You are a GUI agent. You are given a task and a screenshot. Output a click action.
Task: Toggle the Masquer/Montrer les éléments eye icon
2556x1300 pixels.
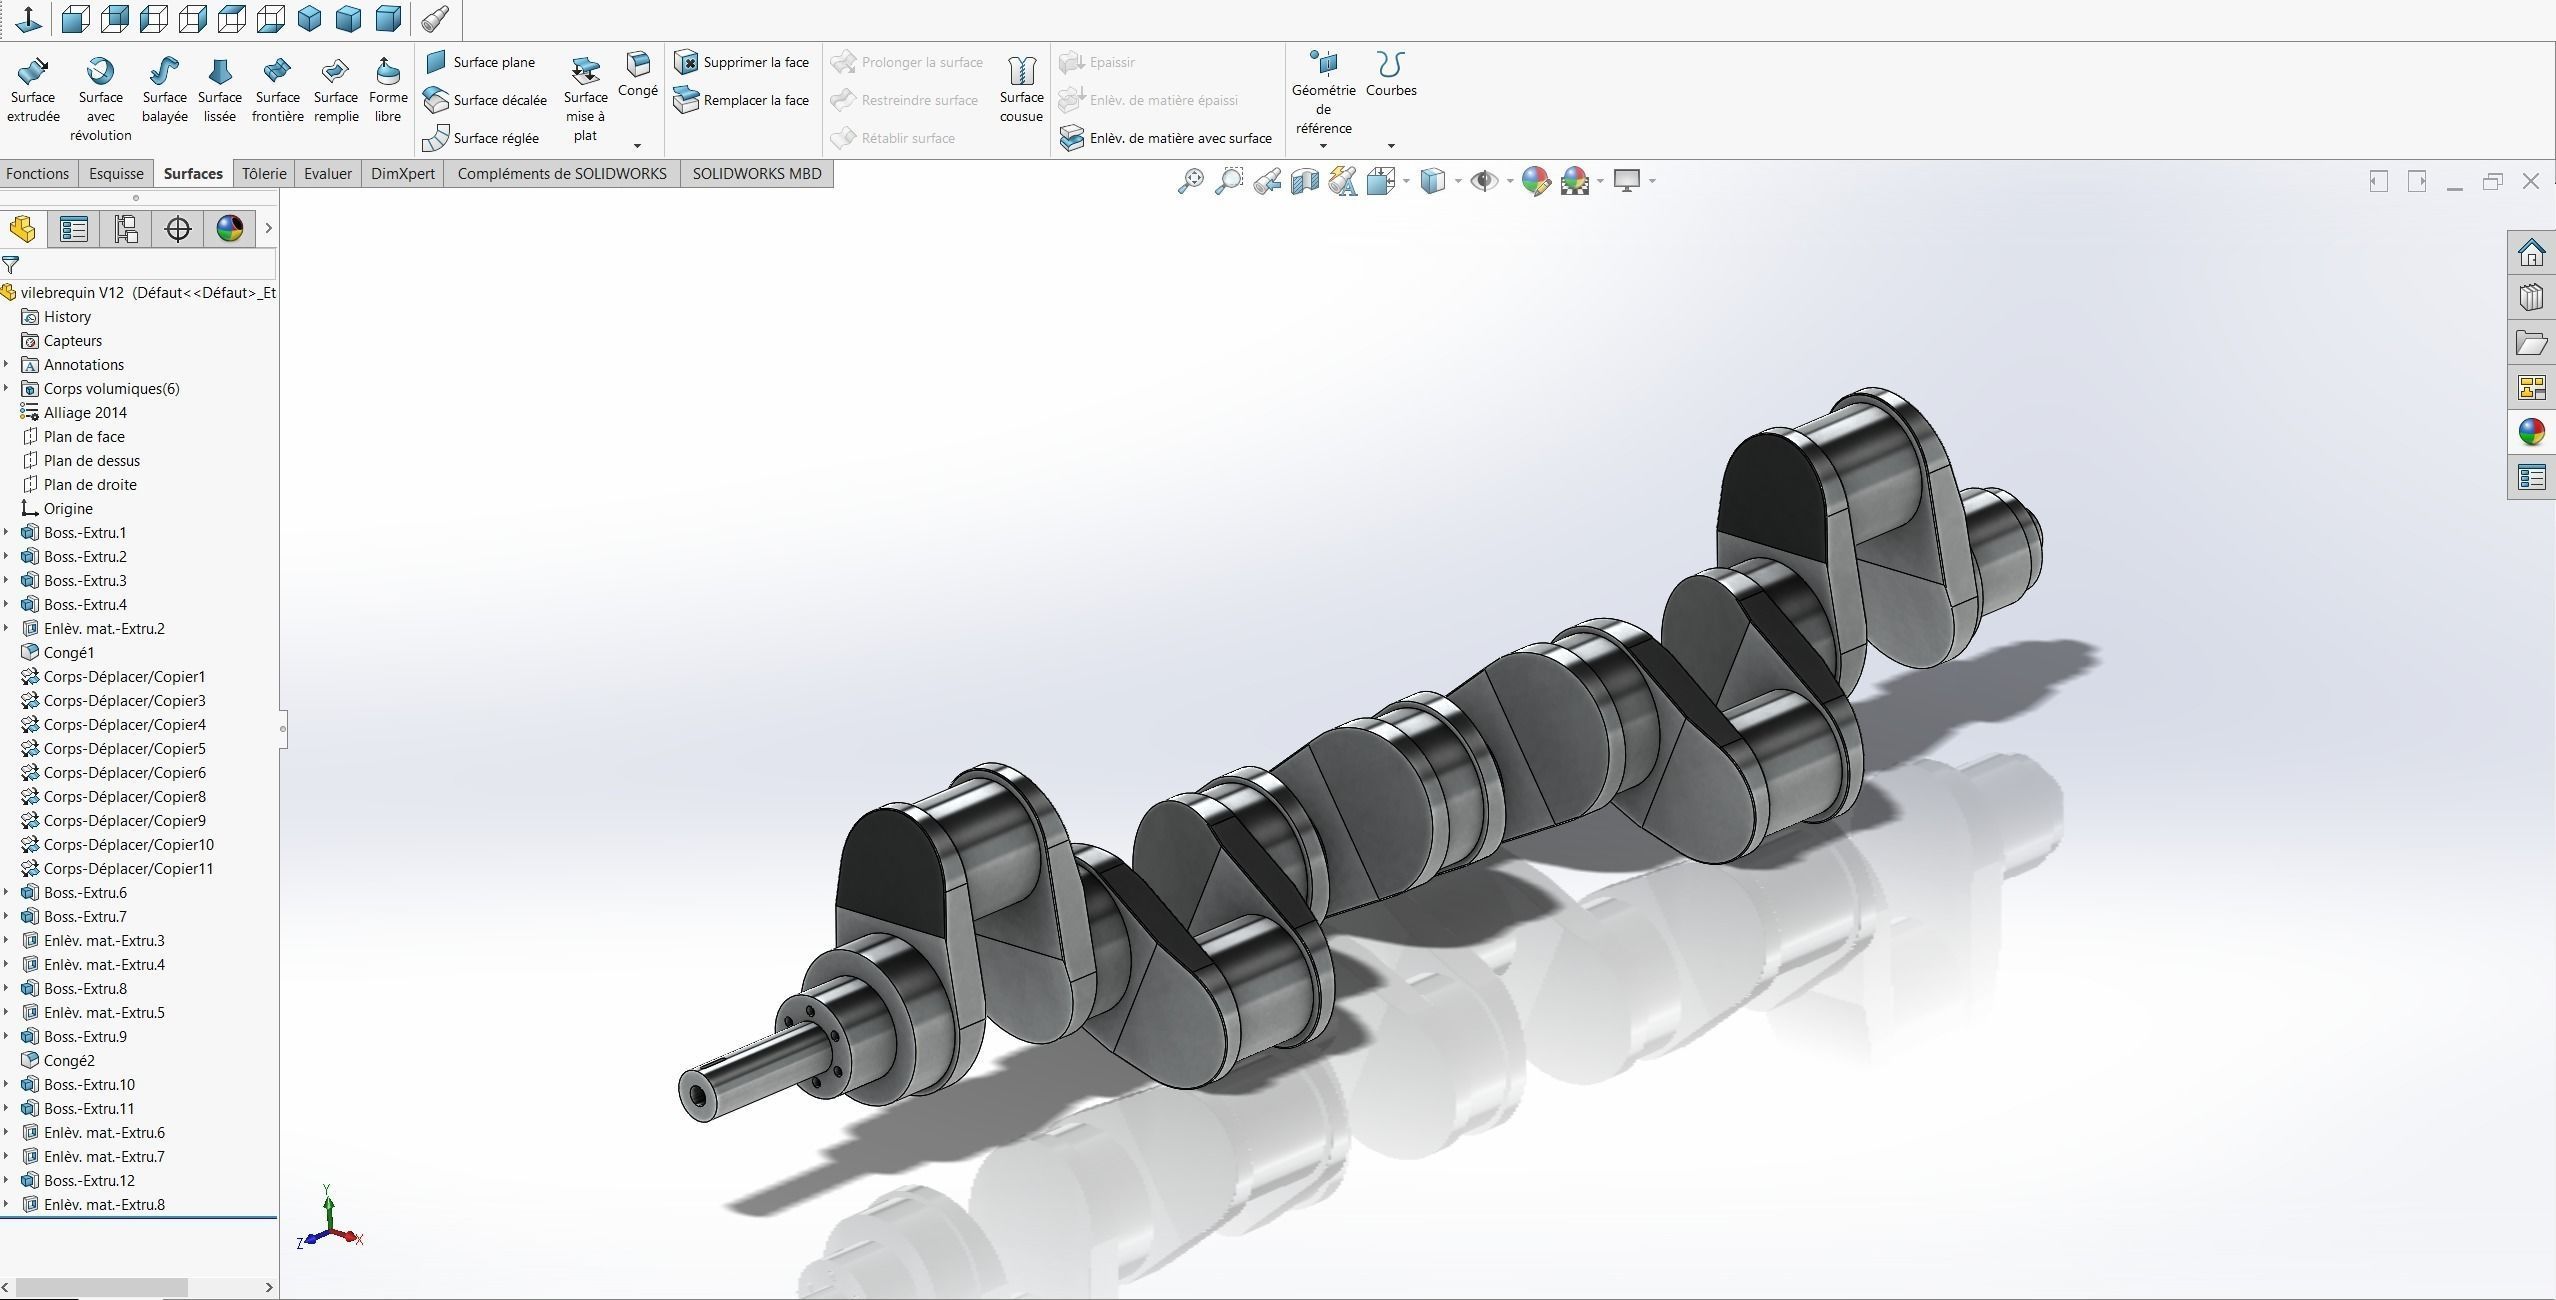(1485, 181)
